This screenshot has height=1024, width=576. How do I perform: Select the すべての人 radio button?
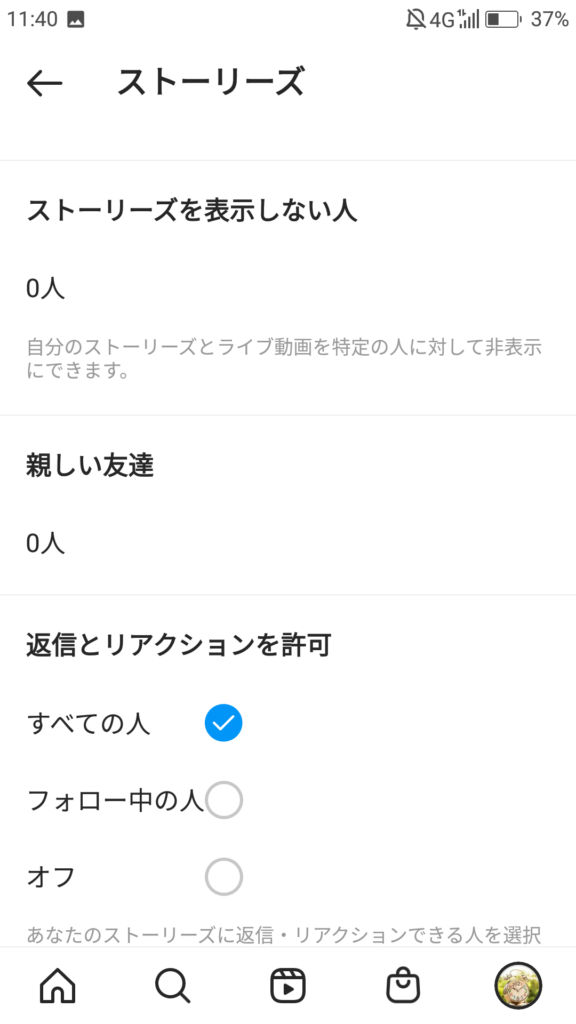[x=223, y=723]
